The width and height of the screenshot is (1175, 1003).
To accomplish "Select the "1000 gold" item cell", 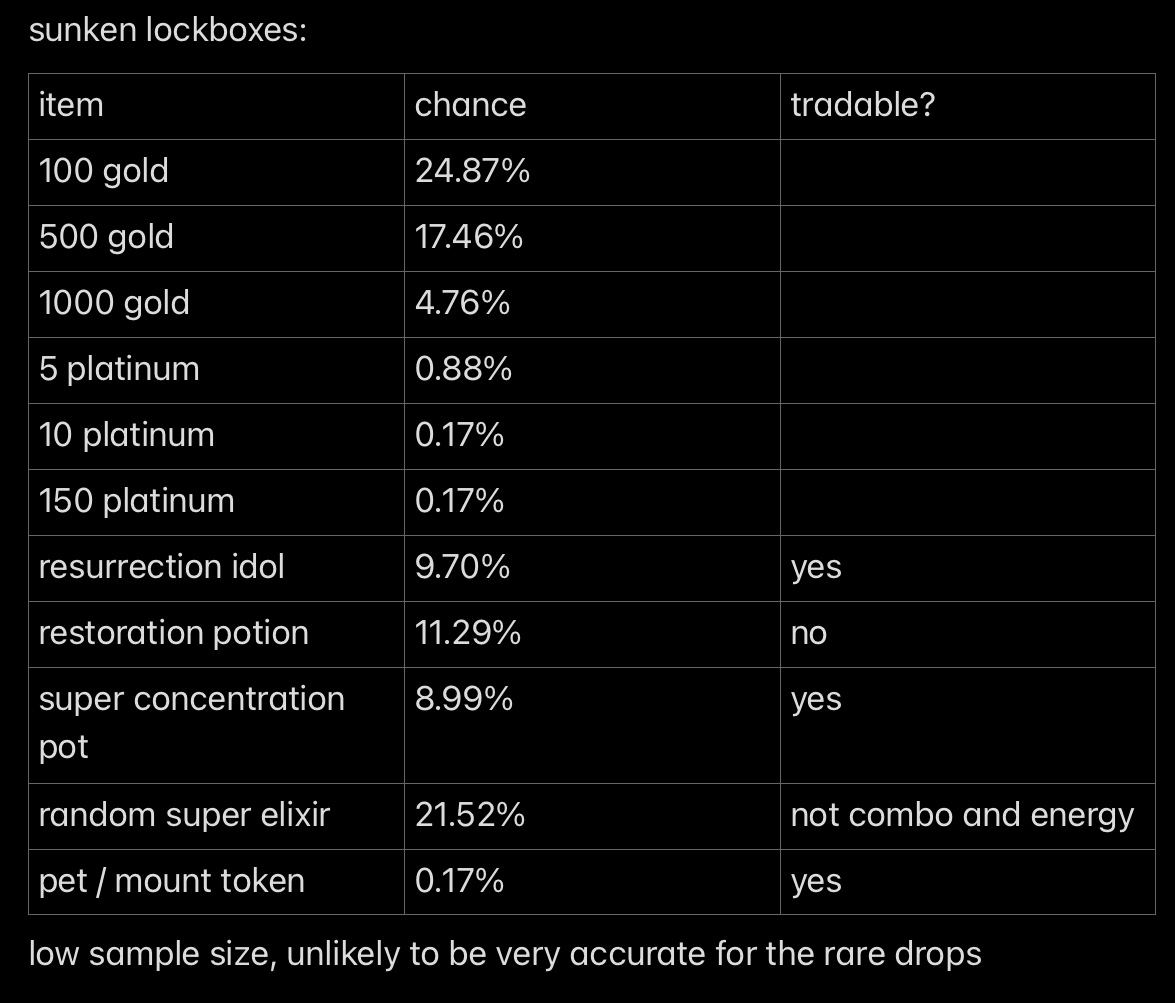I will pos(114,303).
